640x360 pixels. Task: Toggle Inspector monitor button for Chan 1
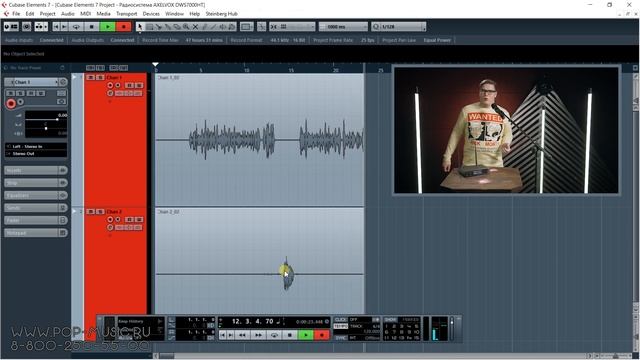(x=21, y=102)
